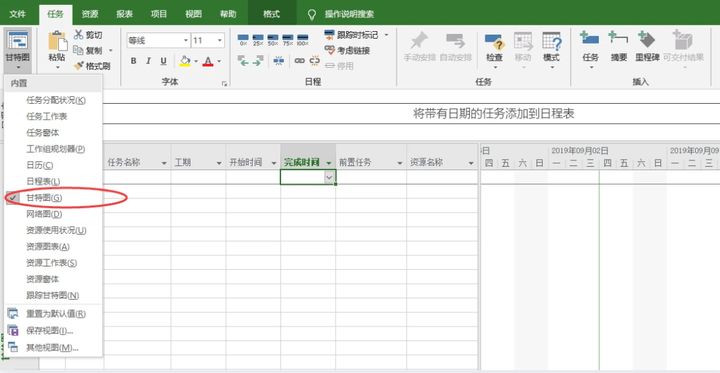Click the Inactivate (停用) button
The height and width of the screenshot is (373, 720).
click(339, 66)
